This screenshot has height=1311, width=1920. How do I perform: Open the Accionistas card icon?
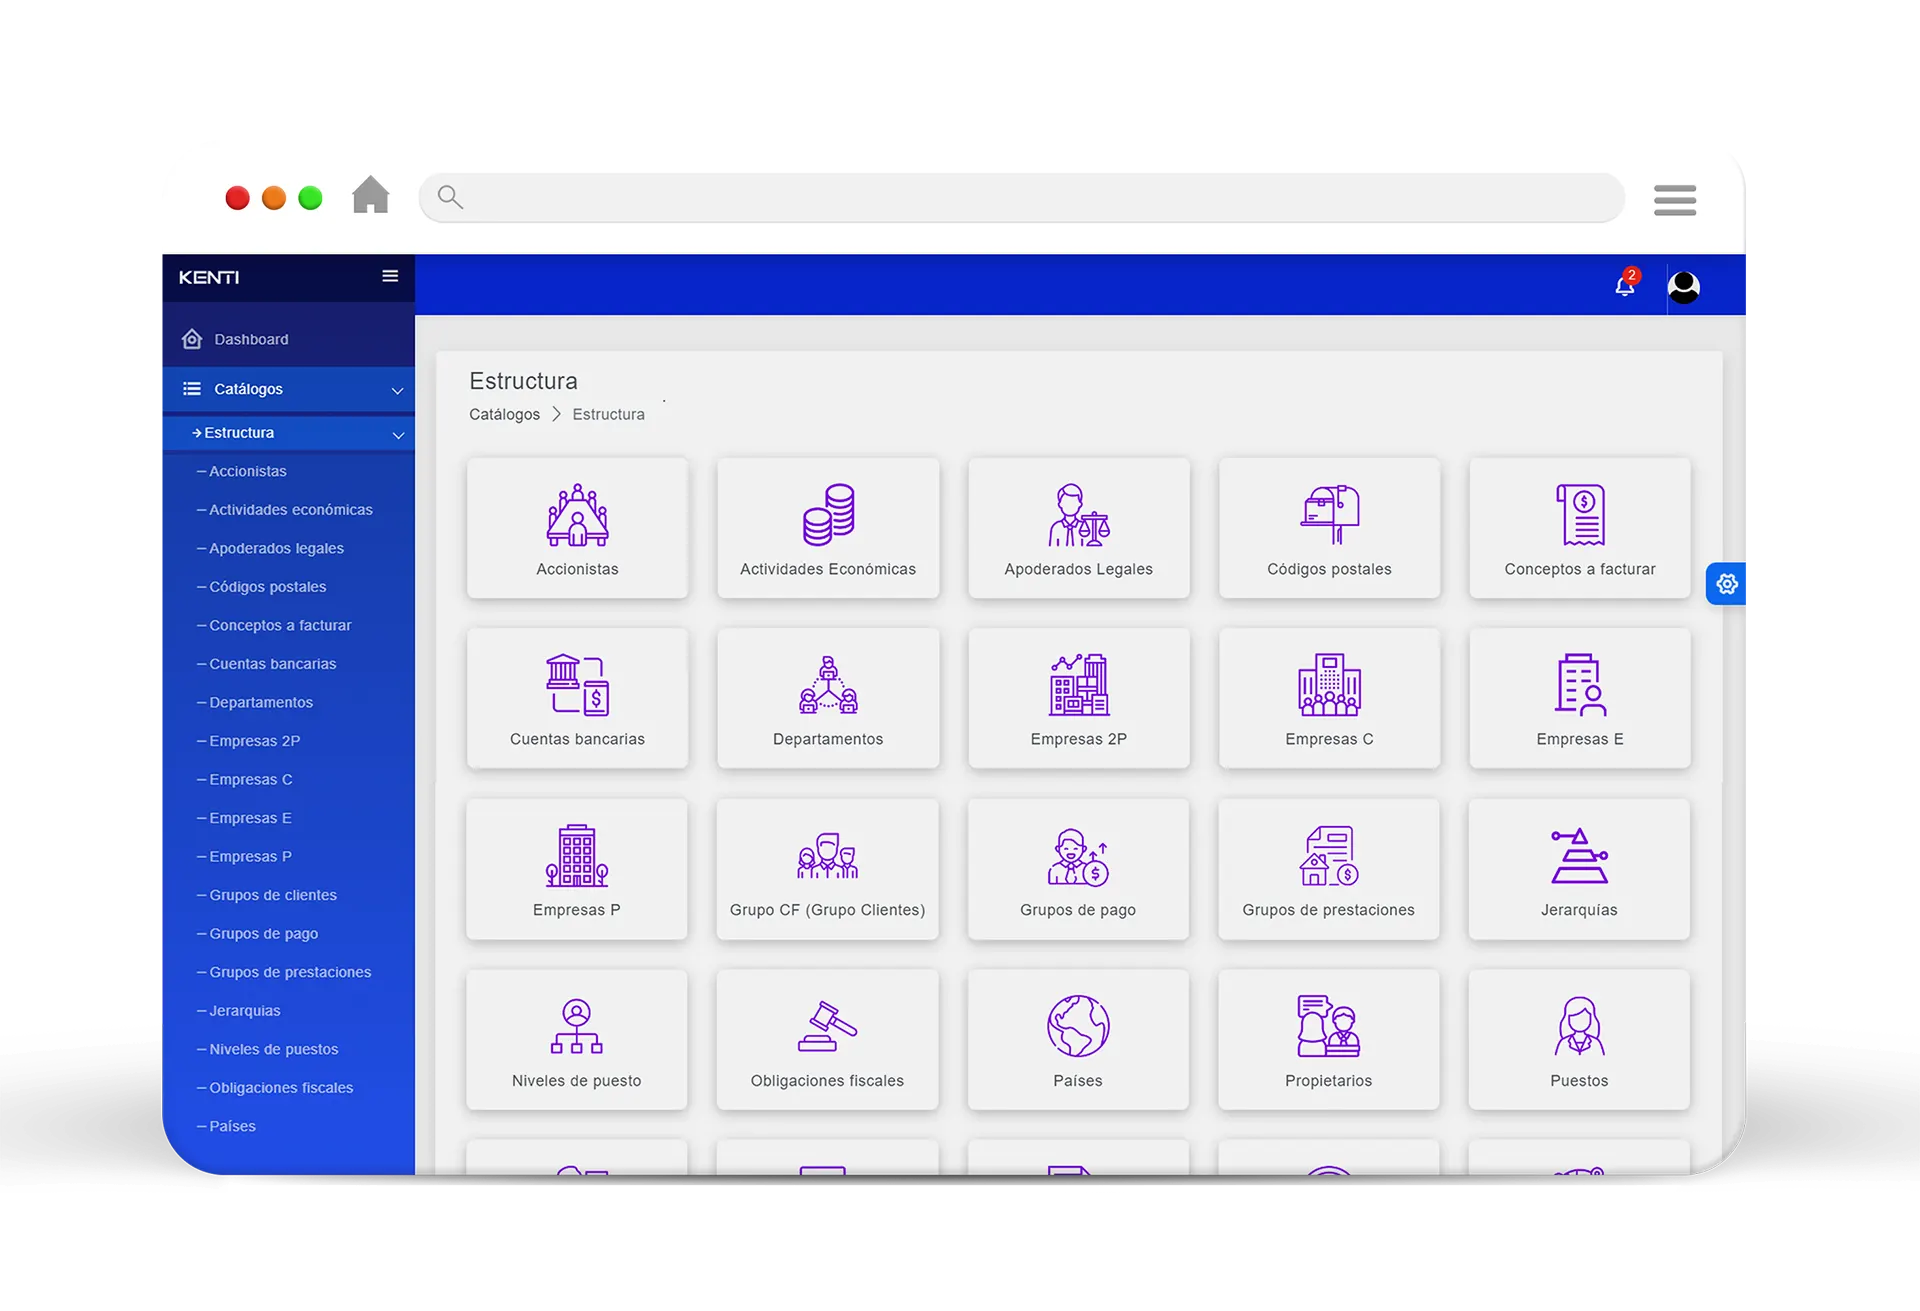click(577, 515)
